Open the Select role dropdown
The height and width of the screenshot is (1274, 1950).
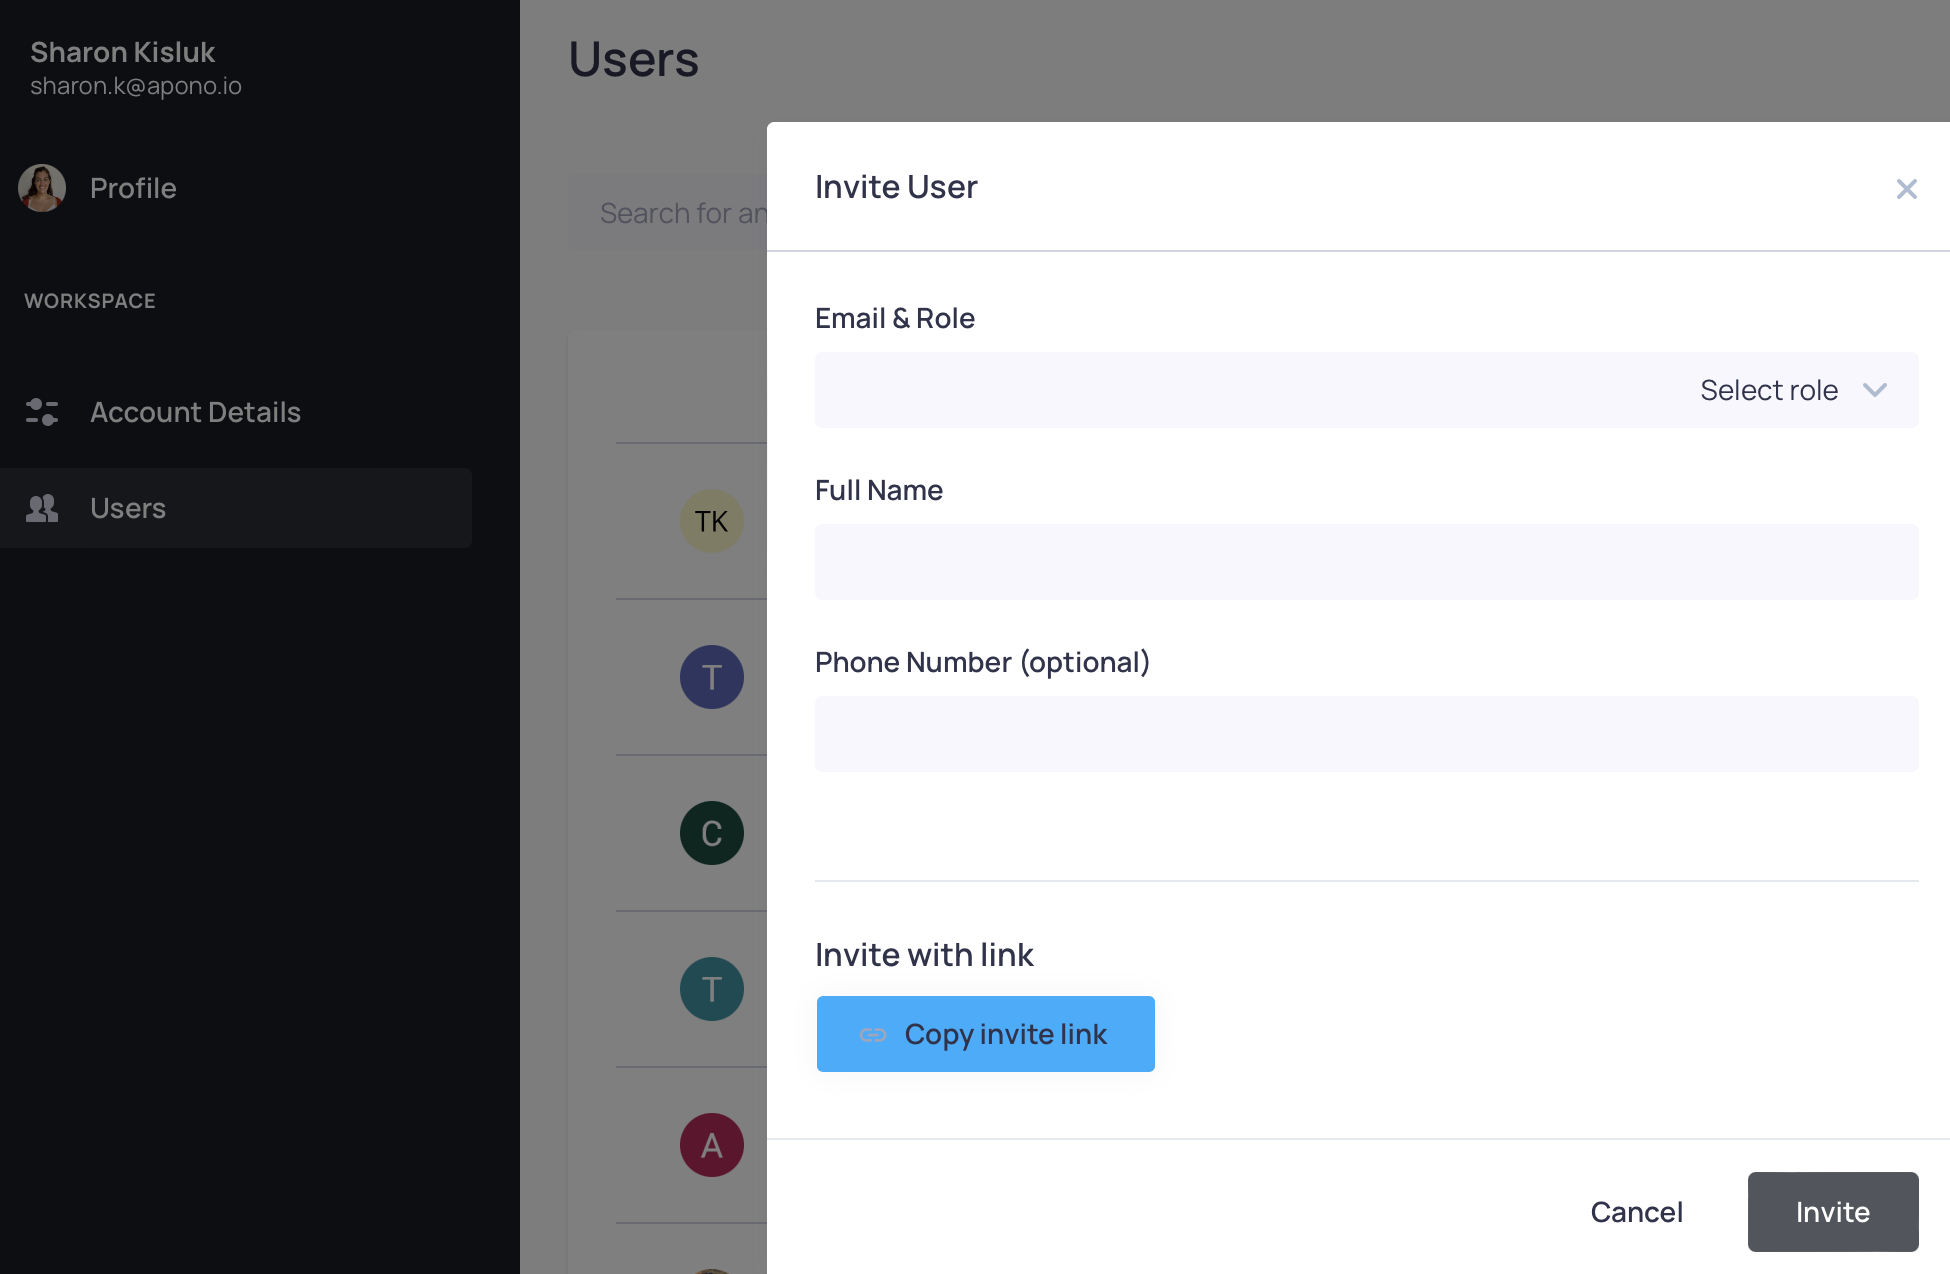pos(1768,390)
